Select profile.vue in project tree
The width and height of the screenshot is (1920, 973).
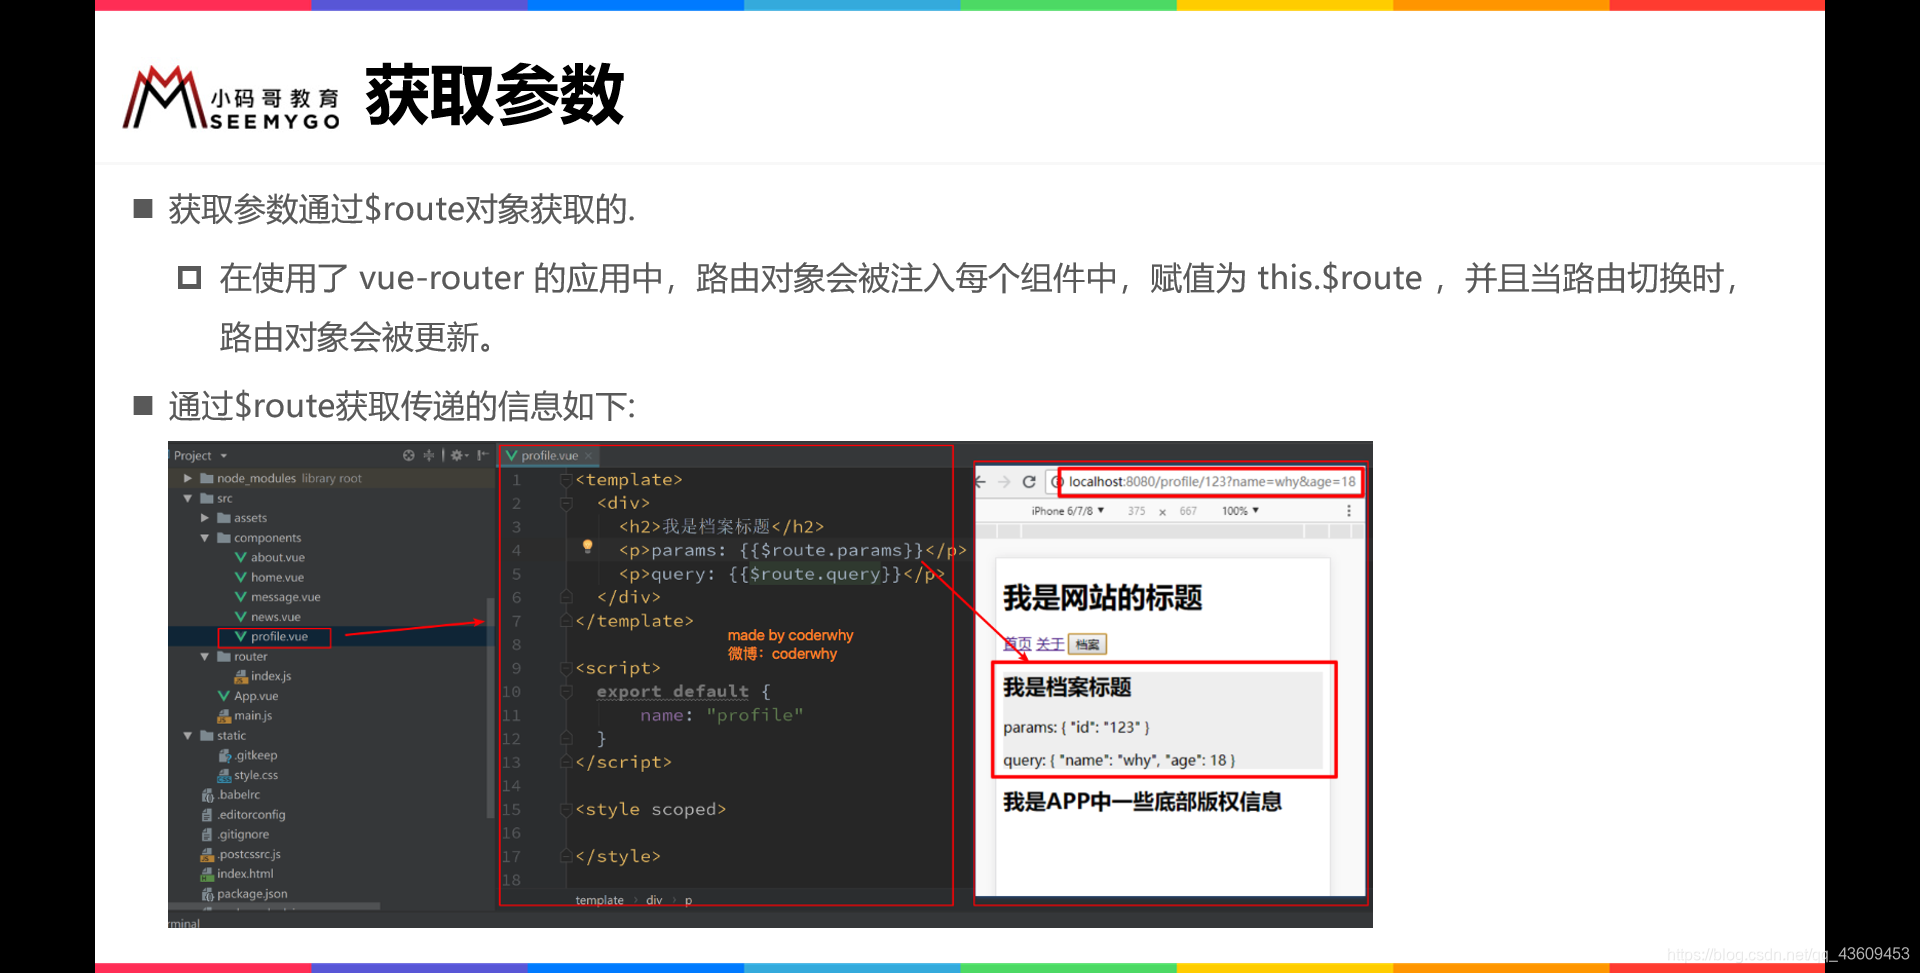click(x=272, y=637)
